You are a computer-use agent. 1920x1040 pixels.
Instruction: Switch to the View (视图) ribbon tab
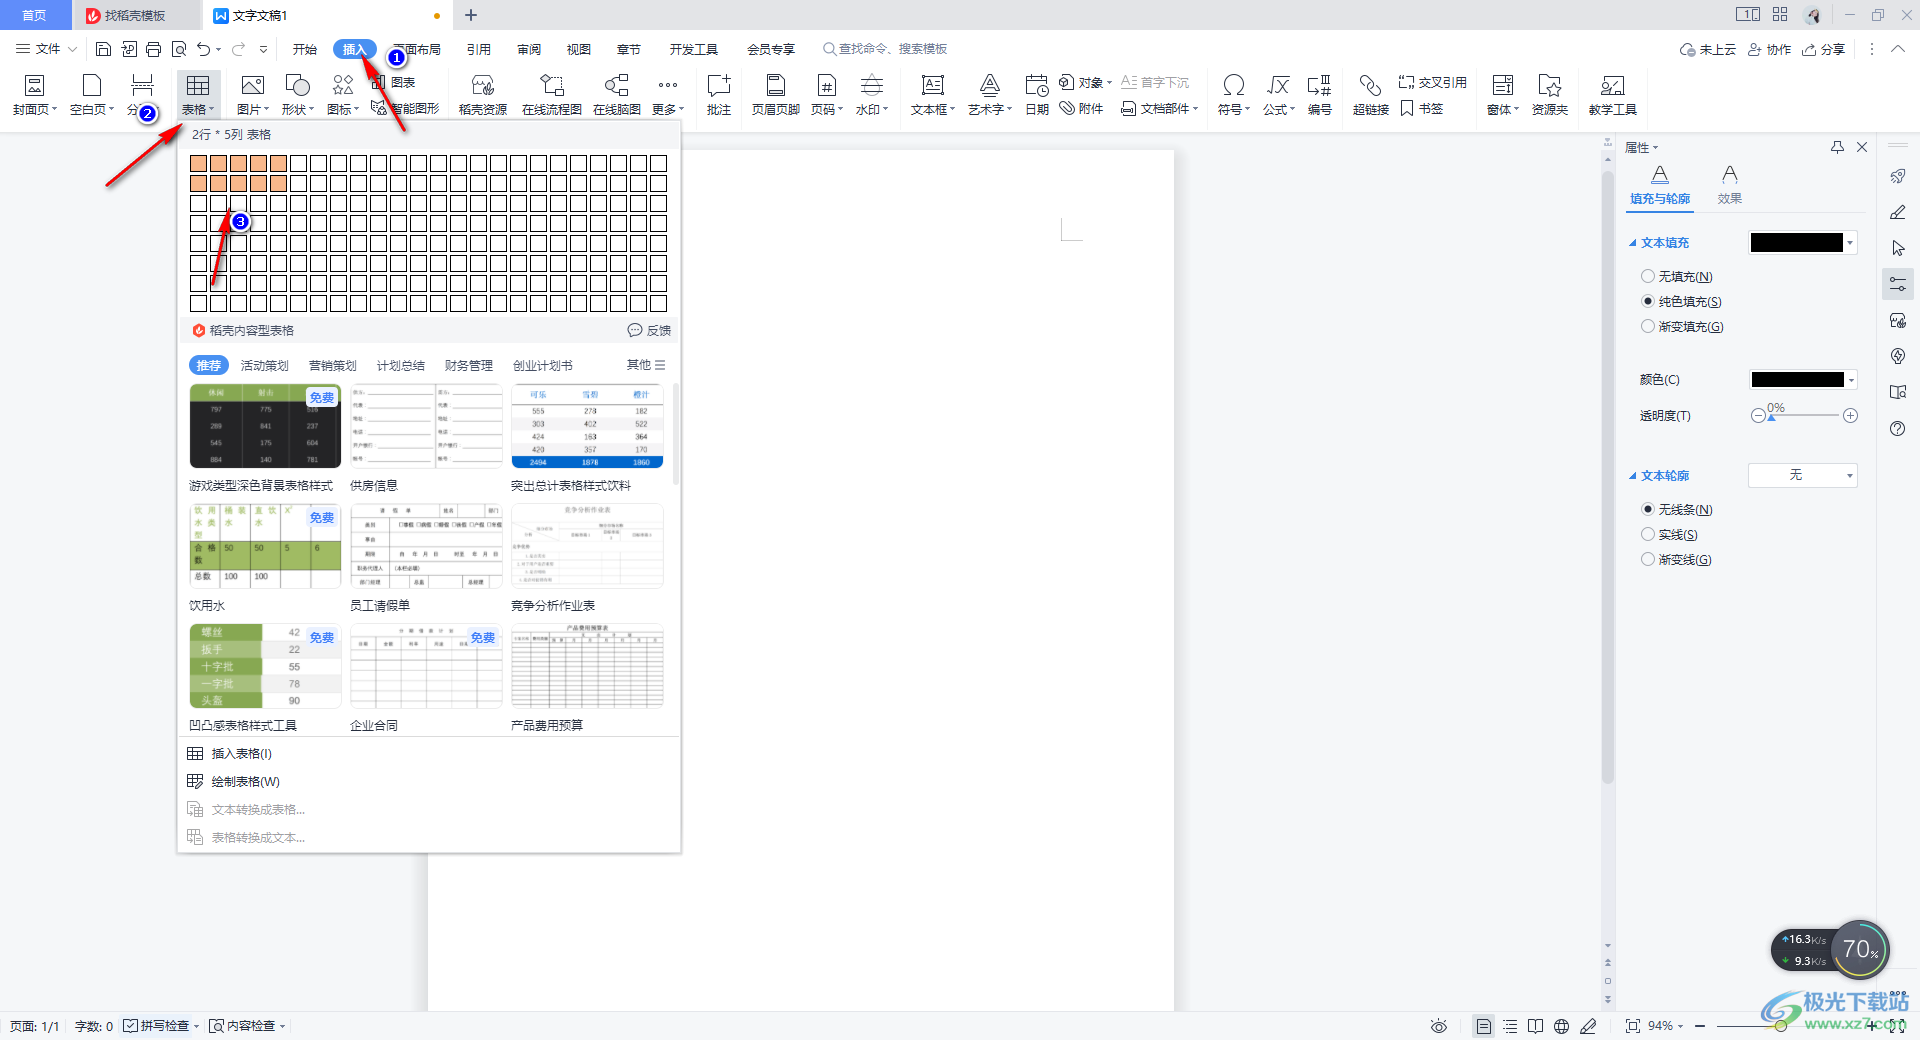[x=579, y=49]
